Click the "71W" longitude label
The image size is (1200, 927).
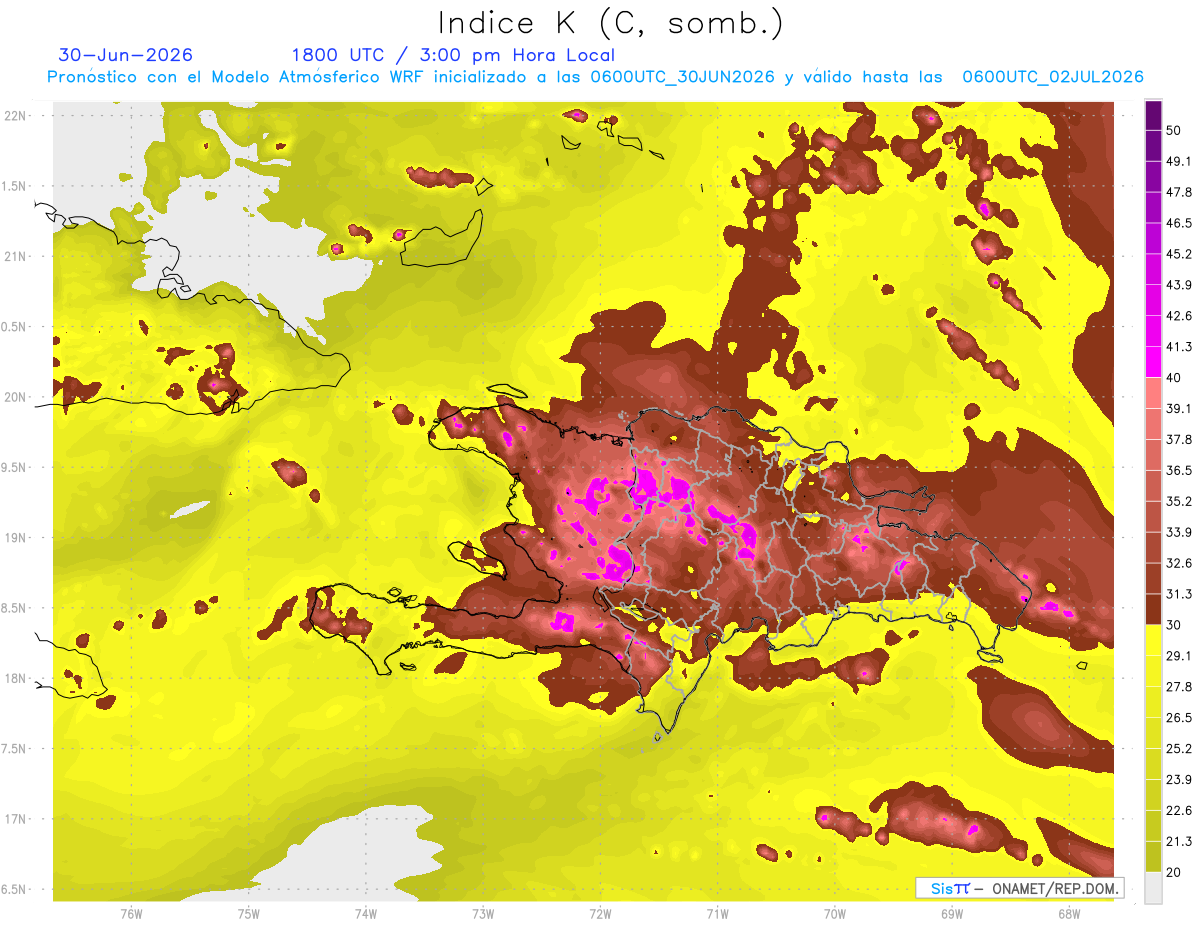[x=717, y=913]
